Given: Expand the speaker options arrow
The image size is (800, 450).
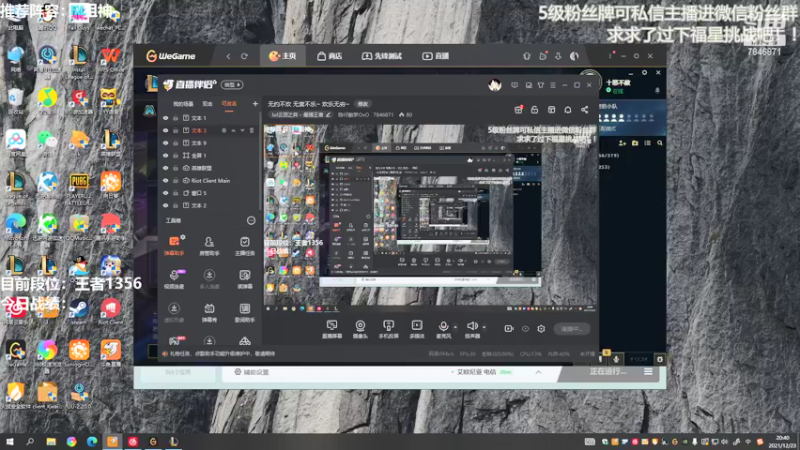Looking at the screenshot, I should pyautogui.click(x=484, y=327).
